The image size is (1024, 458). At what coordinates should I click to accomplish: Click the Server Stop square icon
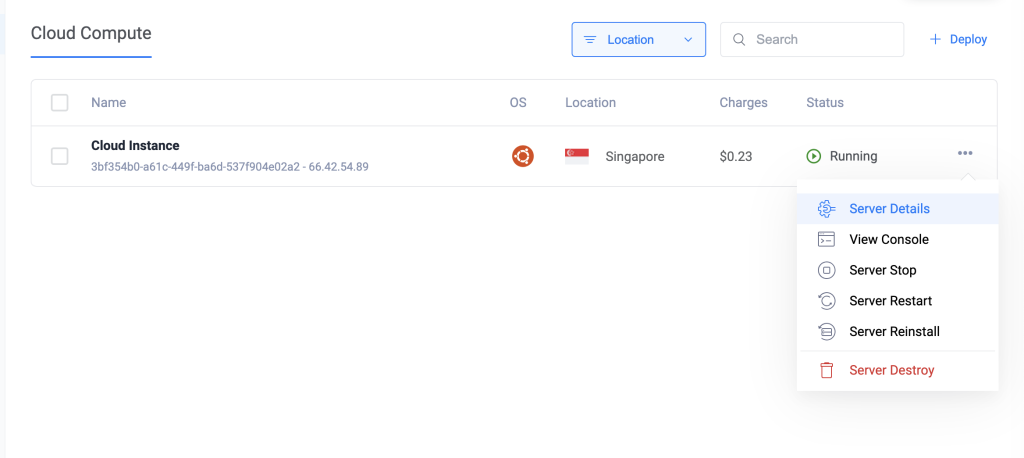(x=826, y=270)
